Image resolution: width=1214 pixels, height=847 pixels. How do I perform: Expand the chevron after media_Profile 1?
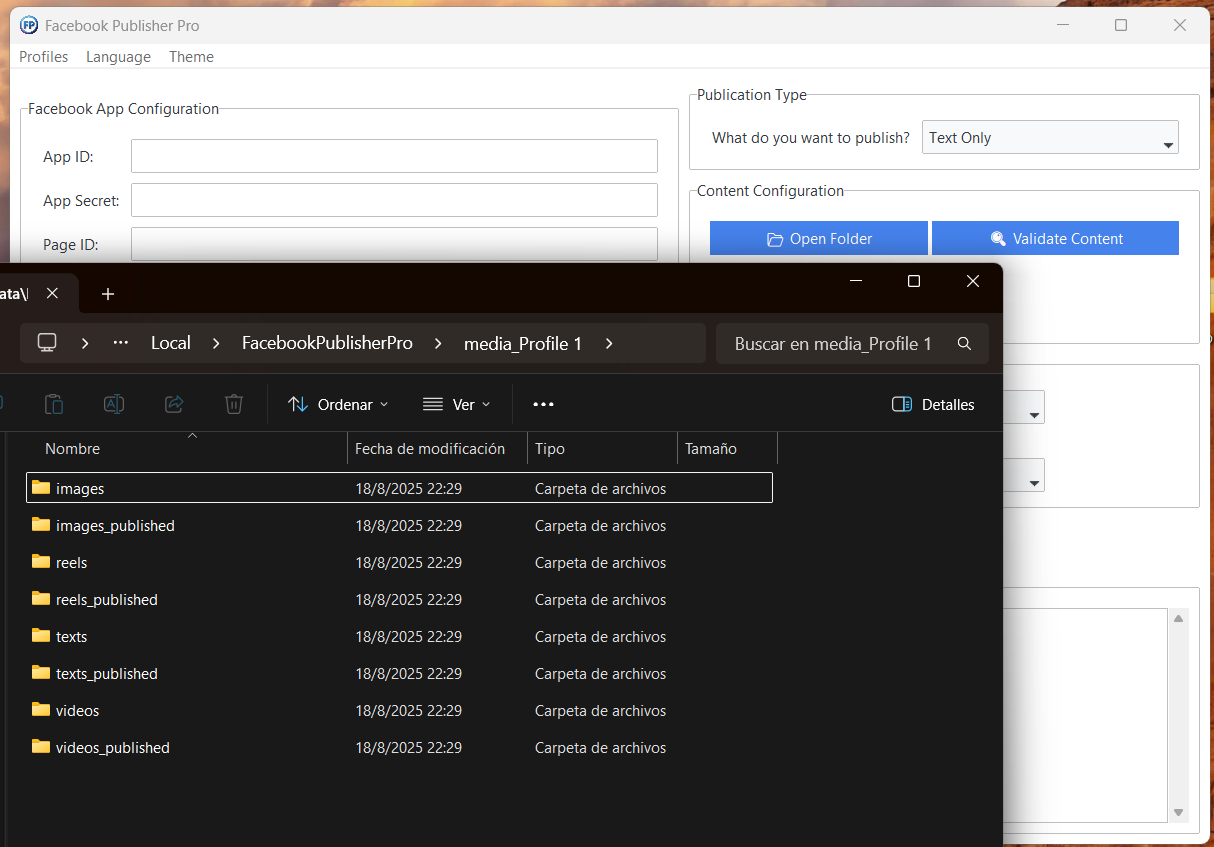click(x=609, y=343)
